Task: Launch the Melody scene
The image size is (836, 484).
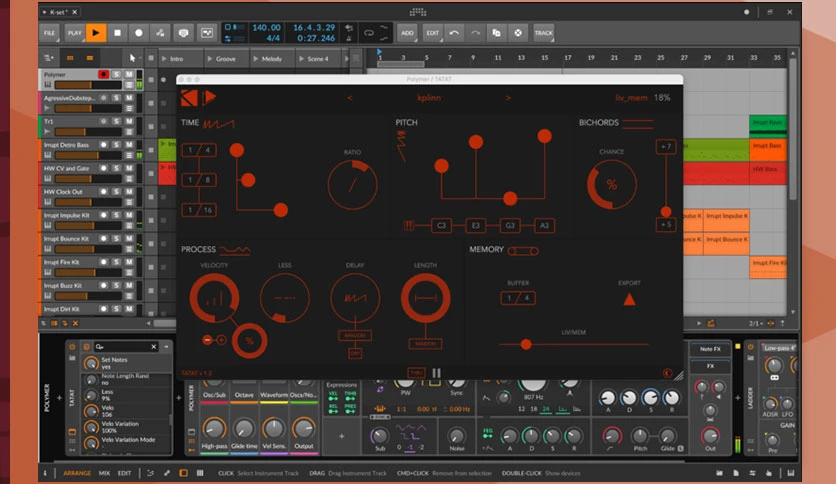Action: (256, 59)
